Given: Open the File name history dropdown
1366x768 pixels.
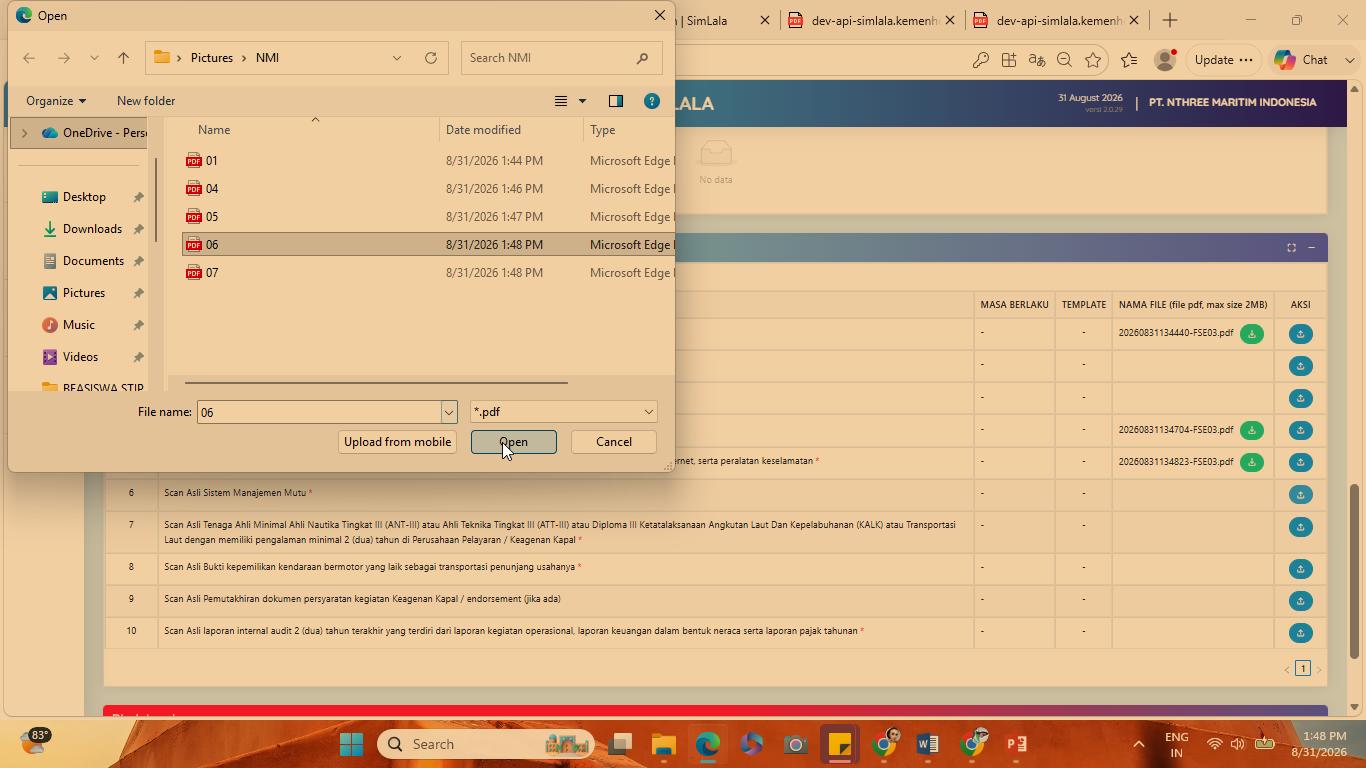Looking at the screenshot, I should click(x=449, y=412).
